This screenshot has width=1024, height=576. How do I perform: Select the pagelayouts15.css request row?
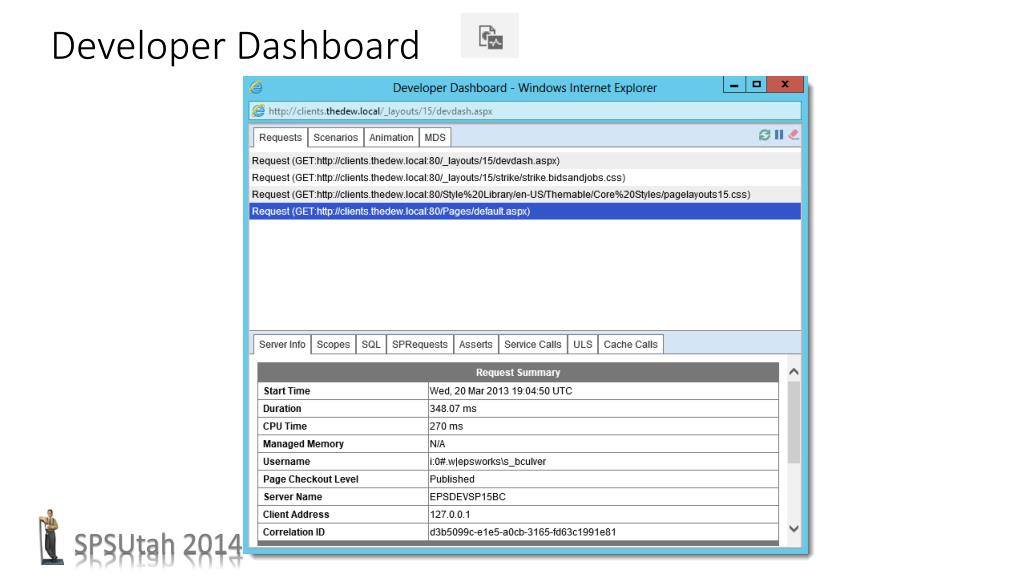[525, 195]
